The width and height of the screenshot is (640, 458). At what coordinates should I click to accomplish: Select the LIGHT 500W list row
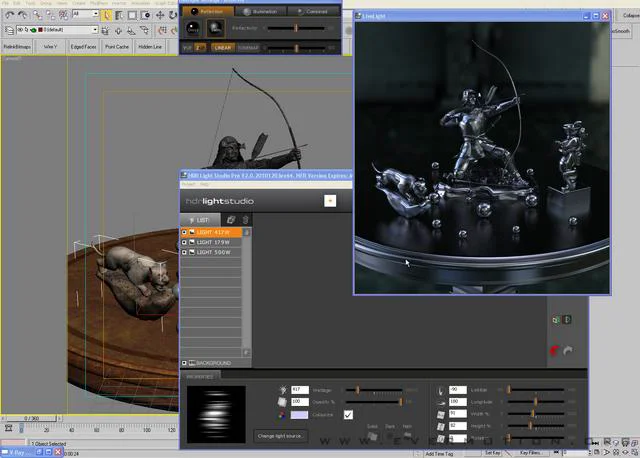tap(211, 252)
